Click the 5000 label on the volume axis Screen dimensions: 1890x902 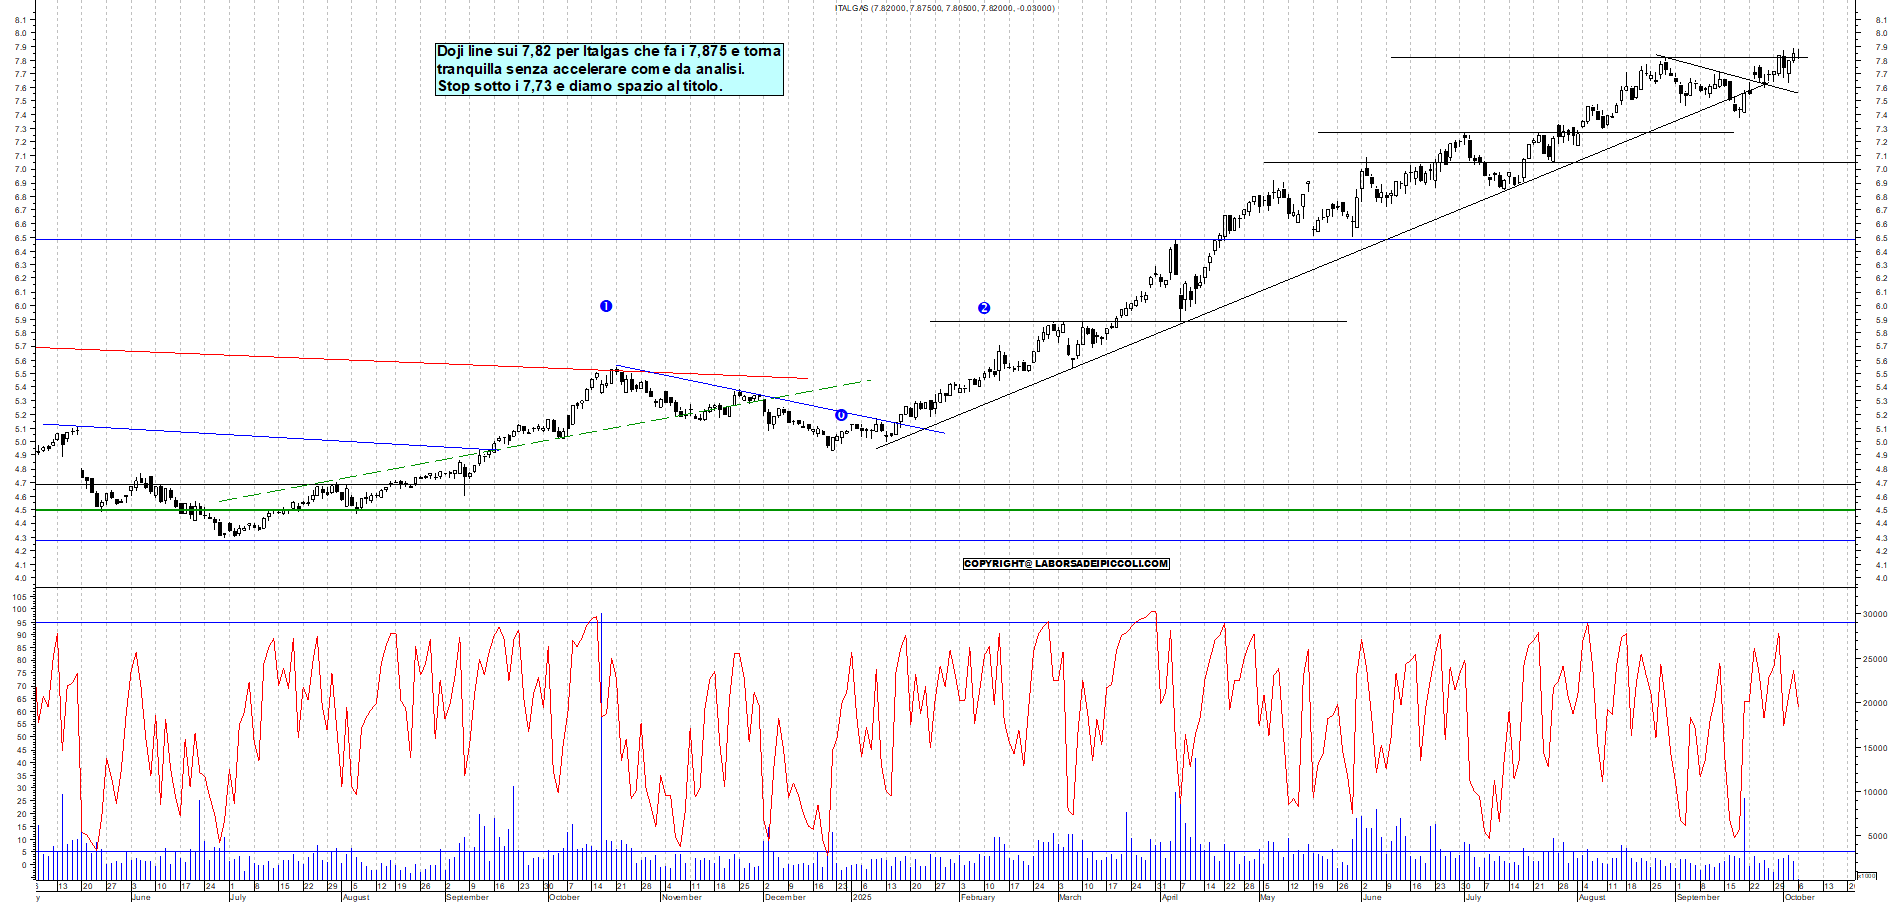(x=1875, y=837)
